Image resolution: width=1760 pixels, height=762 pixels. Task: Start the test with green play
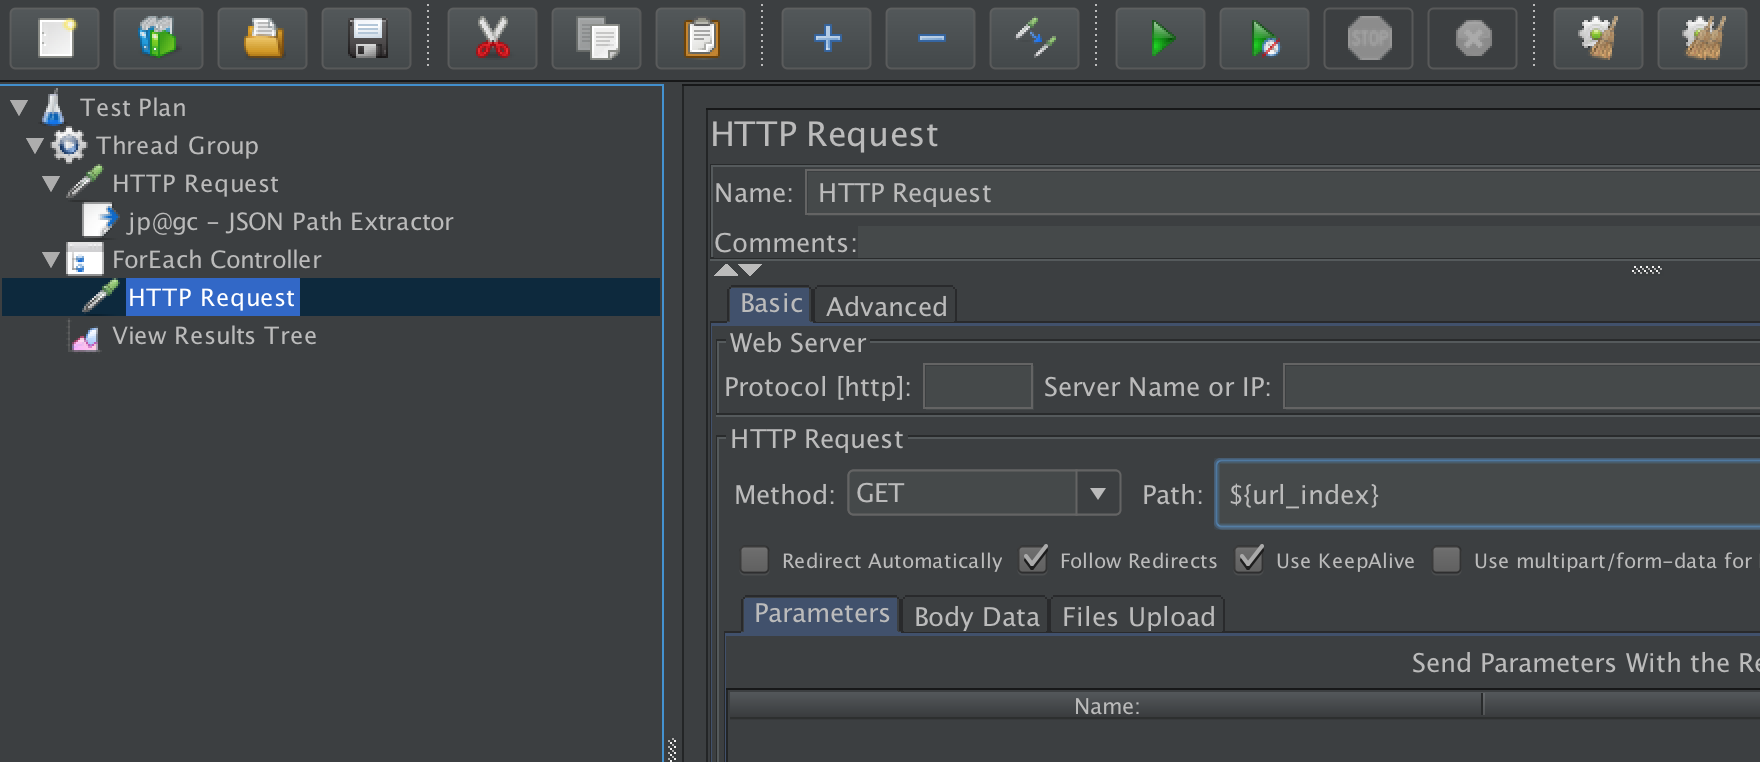[x=1160, y=39]
